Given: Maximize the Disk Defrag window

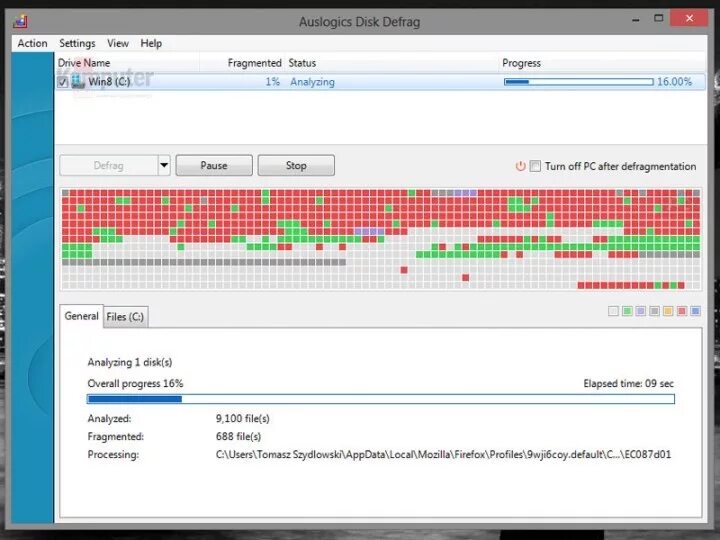Looking at the screenshot, I should [658, 18].
